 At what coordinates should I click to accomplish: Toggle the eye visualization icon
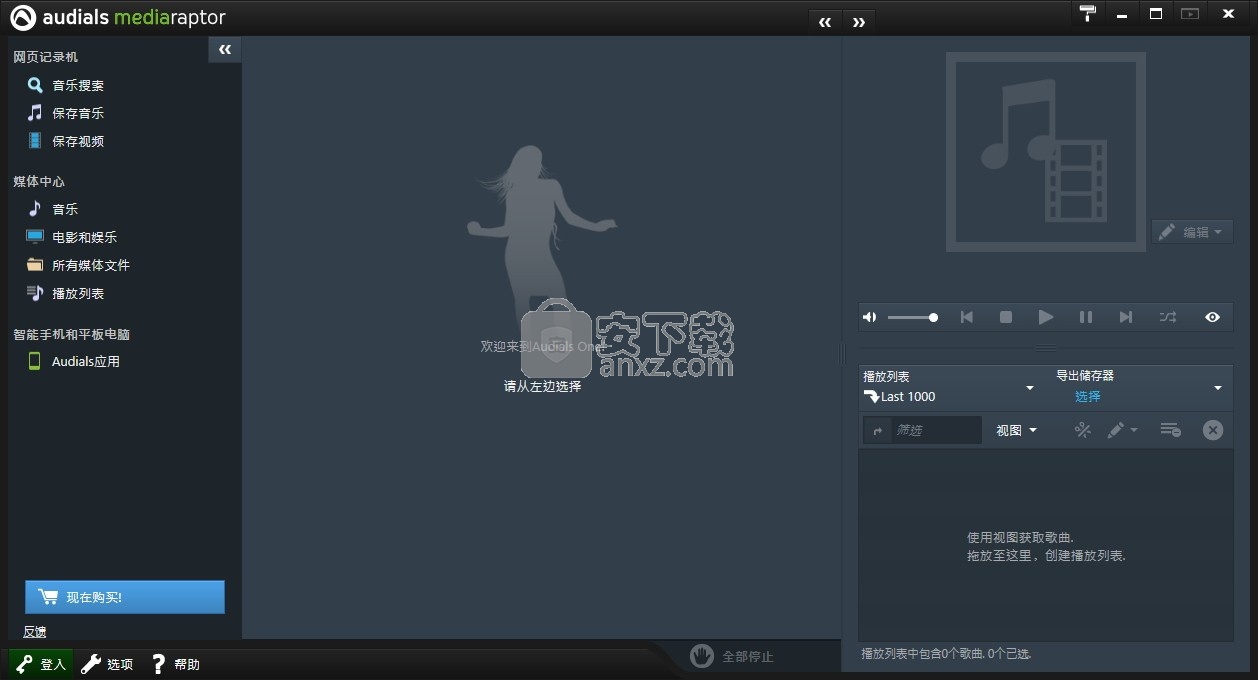click(1212, 317)
